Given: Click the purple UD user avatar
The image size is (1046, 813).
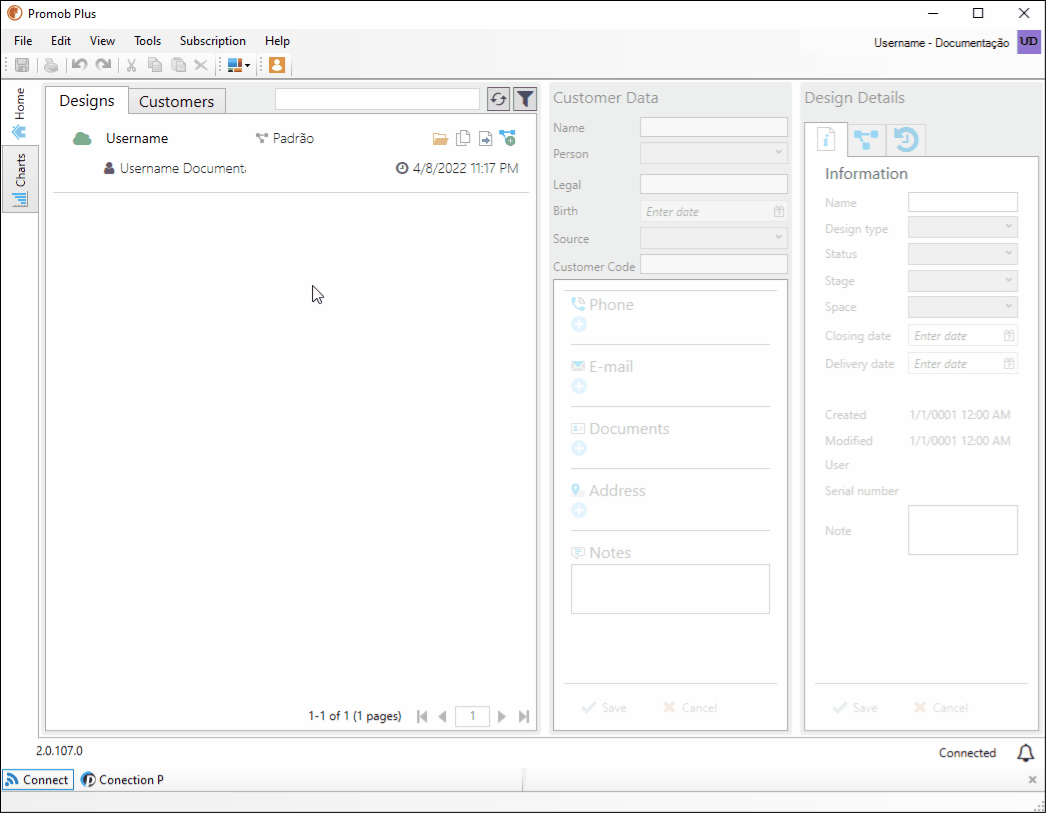Looking at the screenshot, I should coord(1029,41).
